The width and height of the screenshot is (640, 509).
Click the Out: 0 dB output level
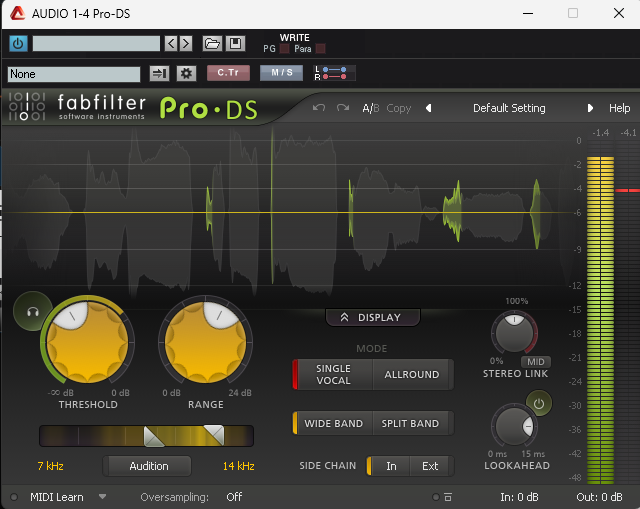point(599,497)
